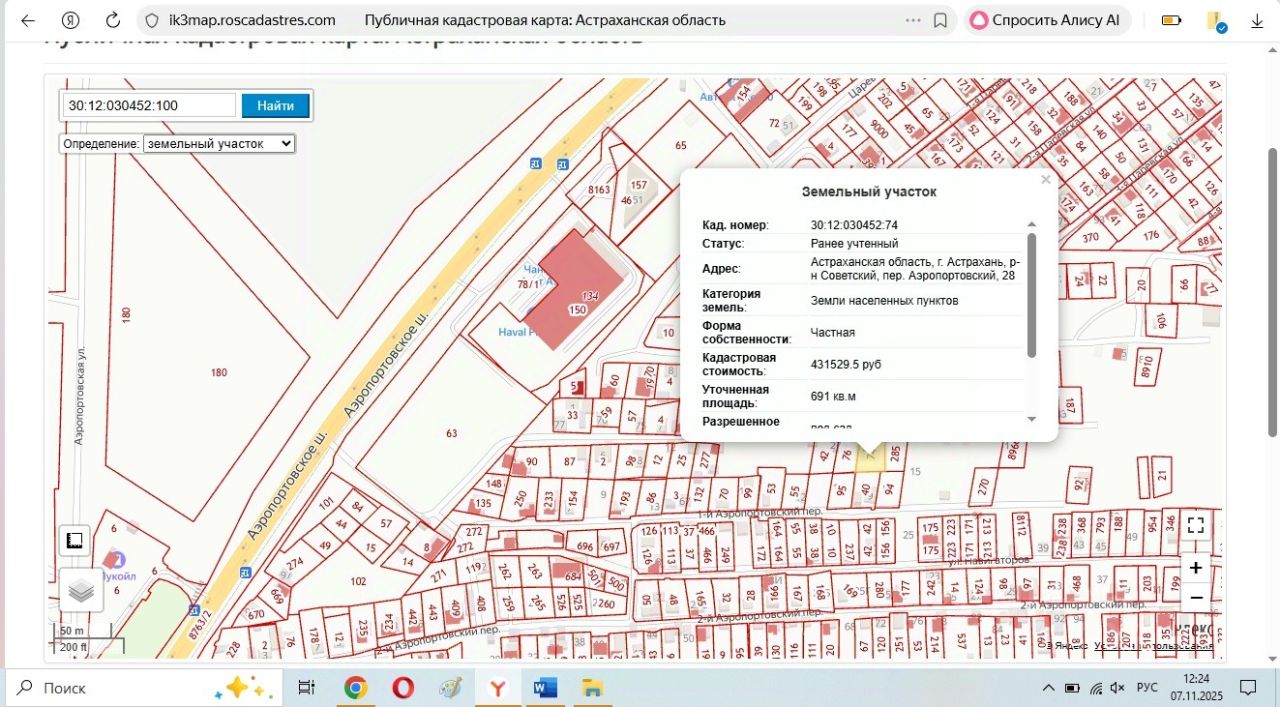1280x707 pixels.
Task: Switch the map to fullscreen
Action: coord(1195,525)
